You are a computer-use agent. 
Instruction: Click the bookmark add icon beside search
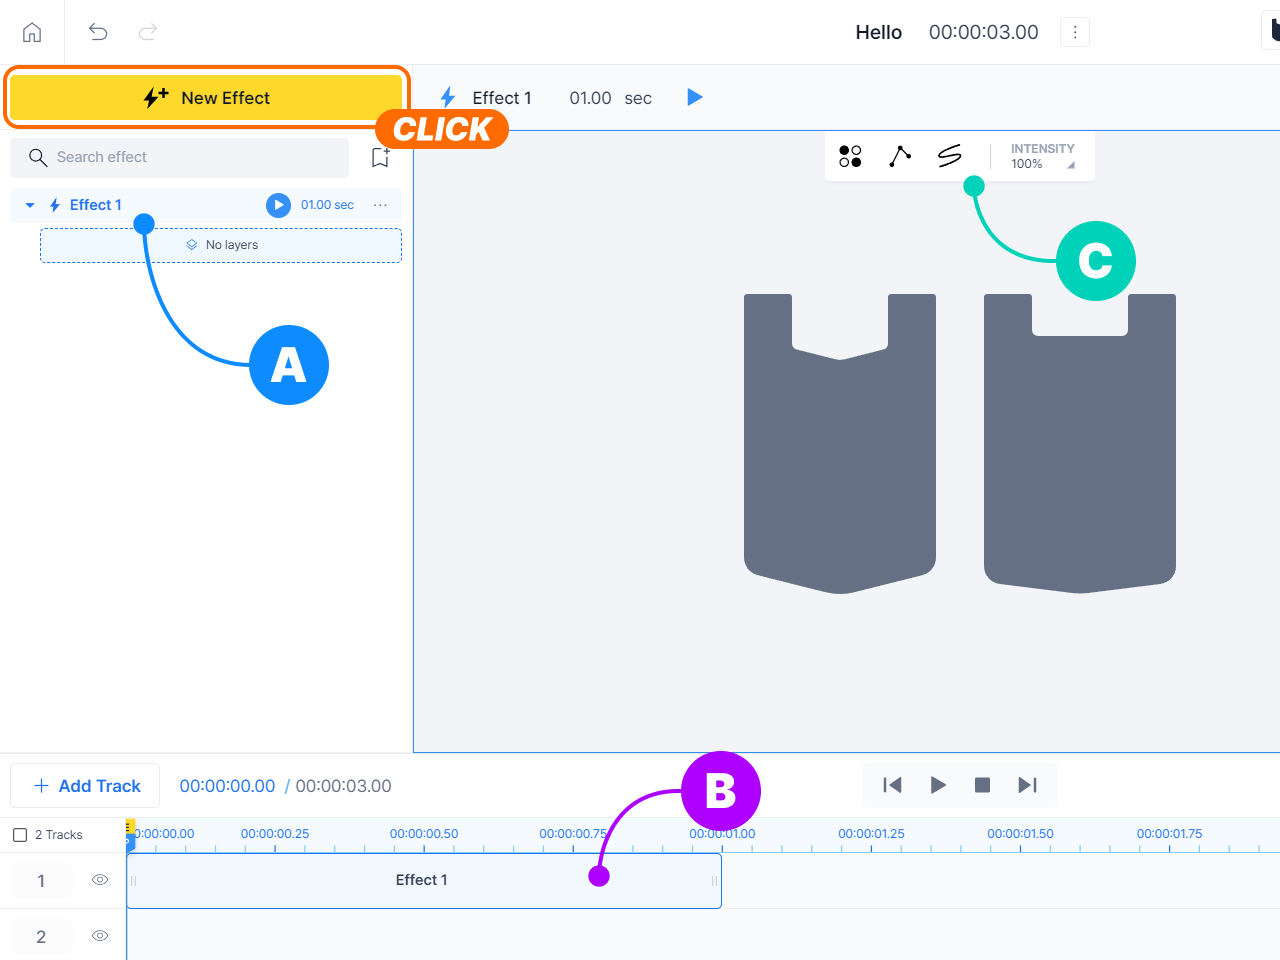380,157
